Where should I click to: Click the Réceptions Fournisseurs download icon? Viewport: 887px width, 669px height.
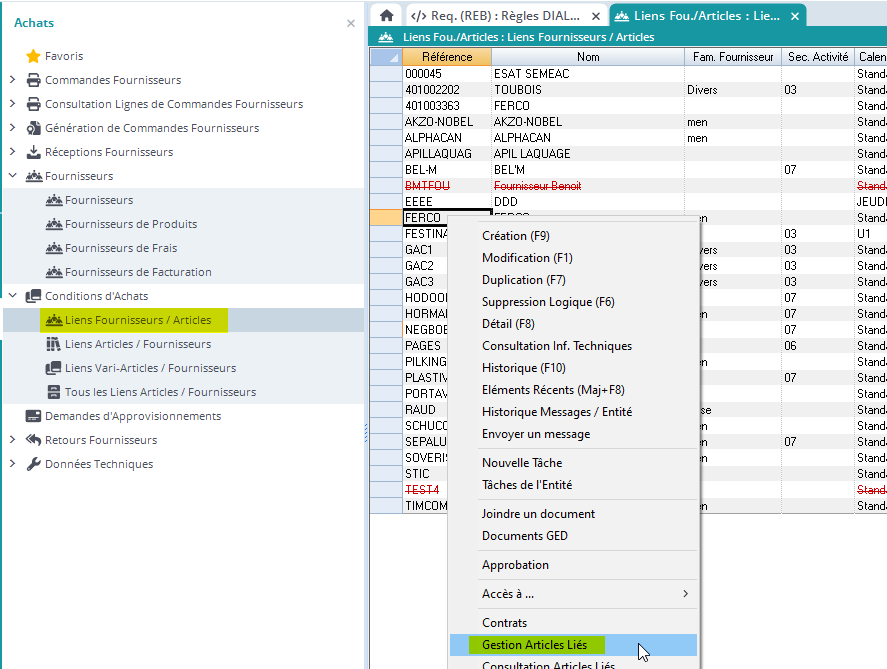(x=33, y=152)
